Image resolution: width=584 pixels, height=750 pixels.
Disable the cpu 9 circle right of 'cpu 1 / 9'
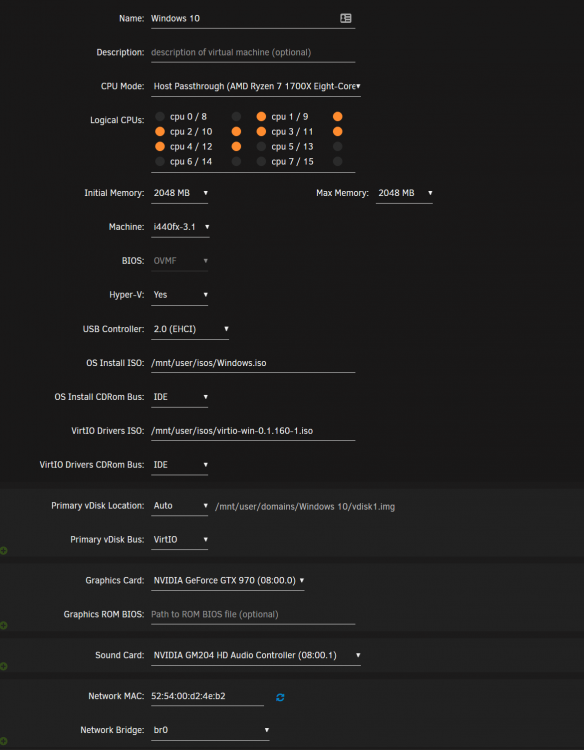point(338,116)
